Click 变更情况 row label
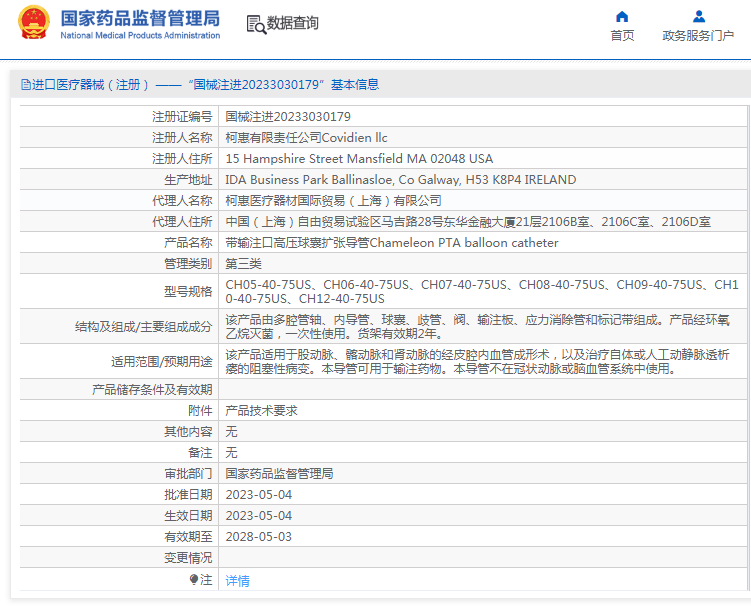 [x=188, y=558]
